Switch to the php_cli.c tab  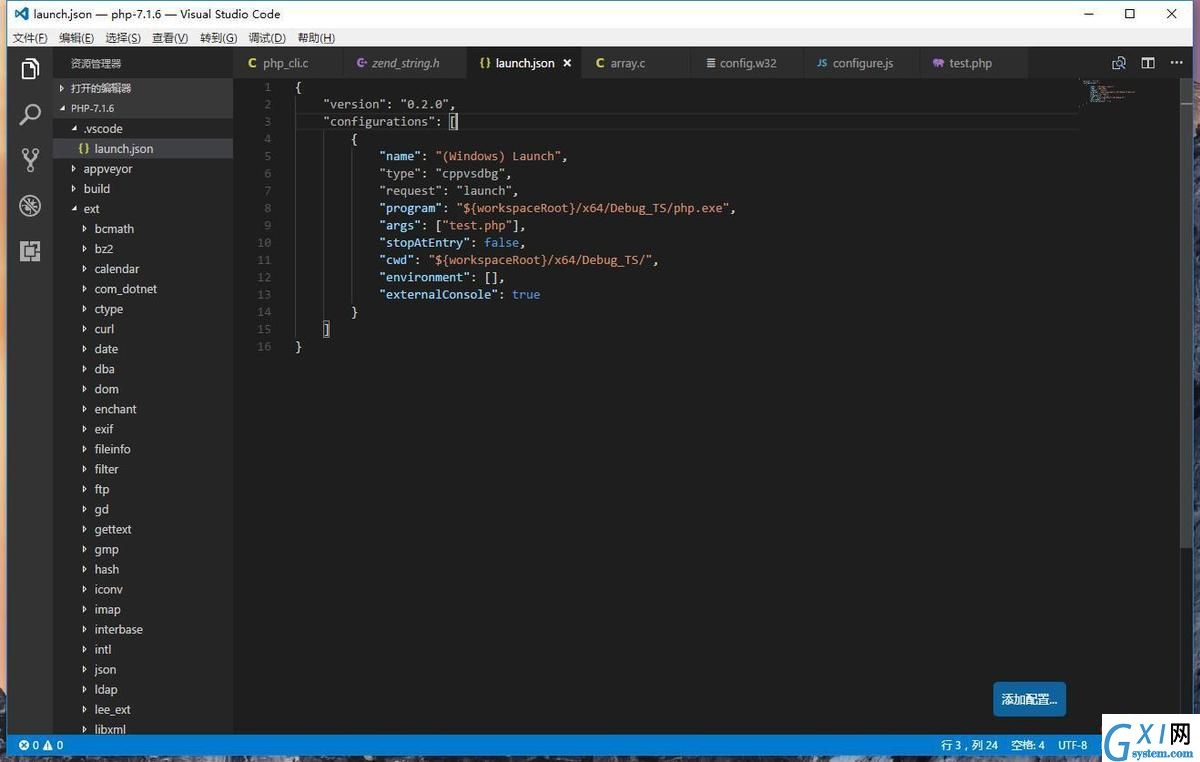point(286,63)
